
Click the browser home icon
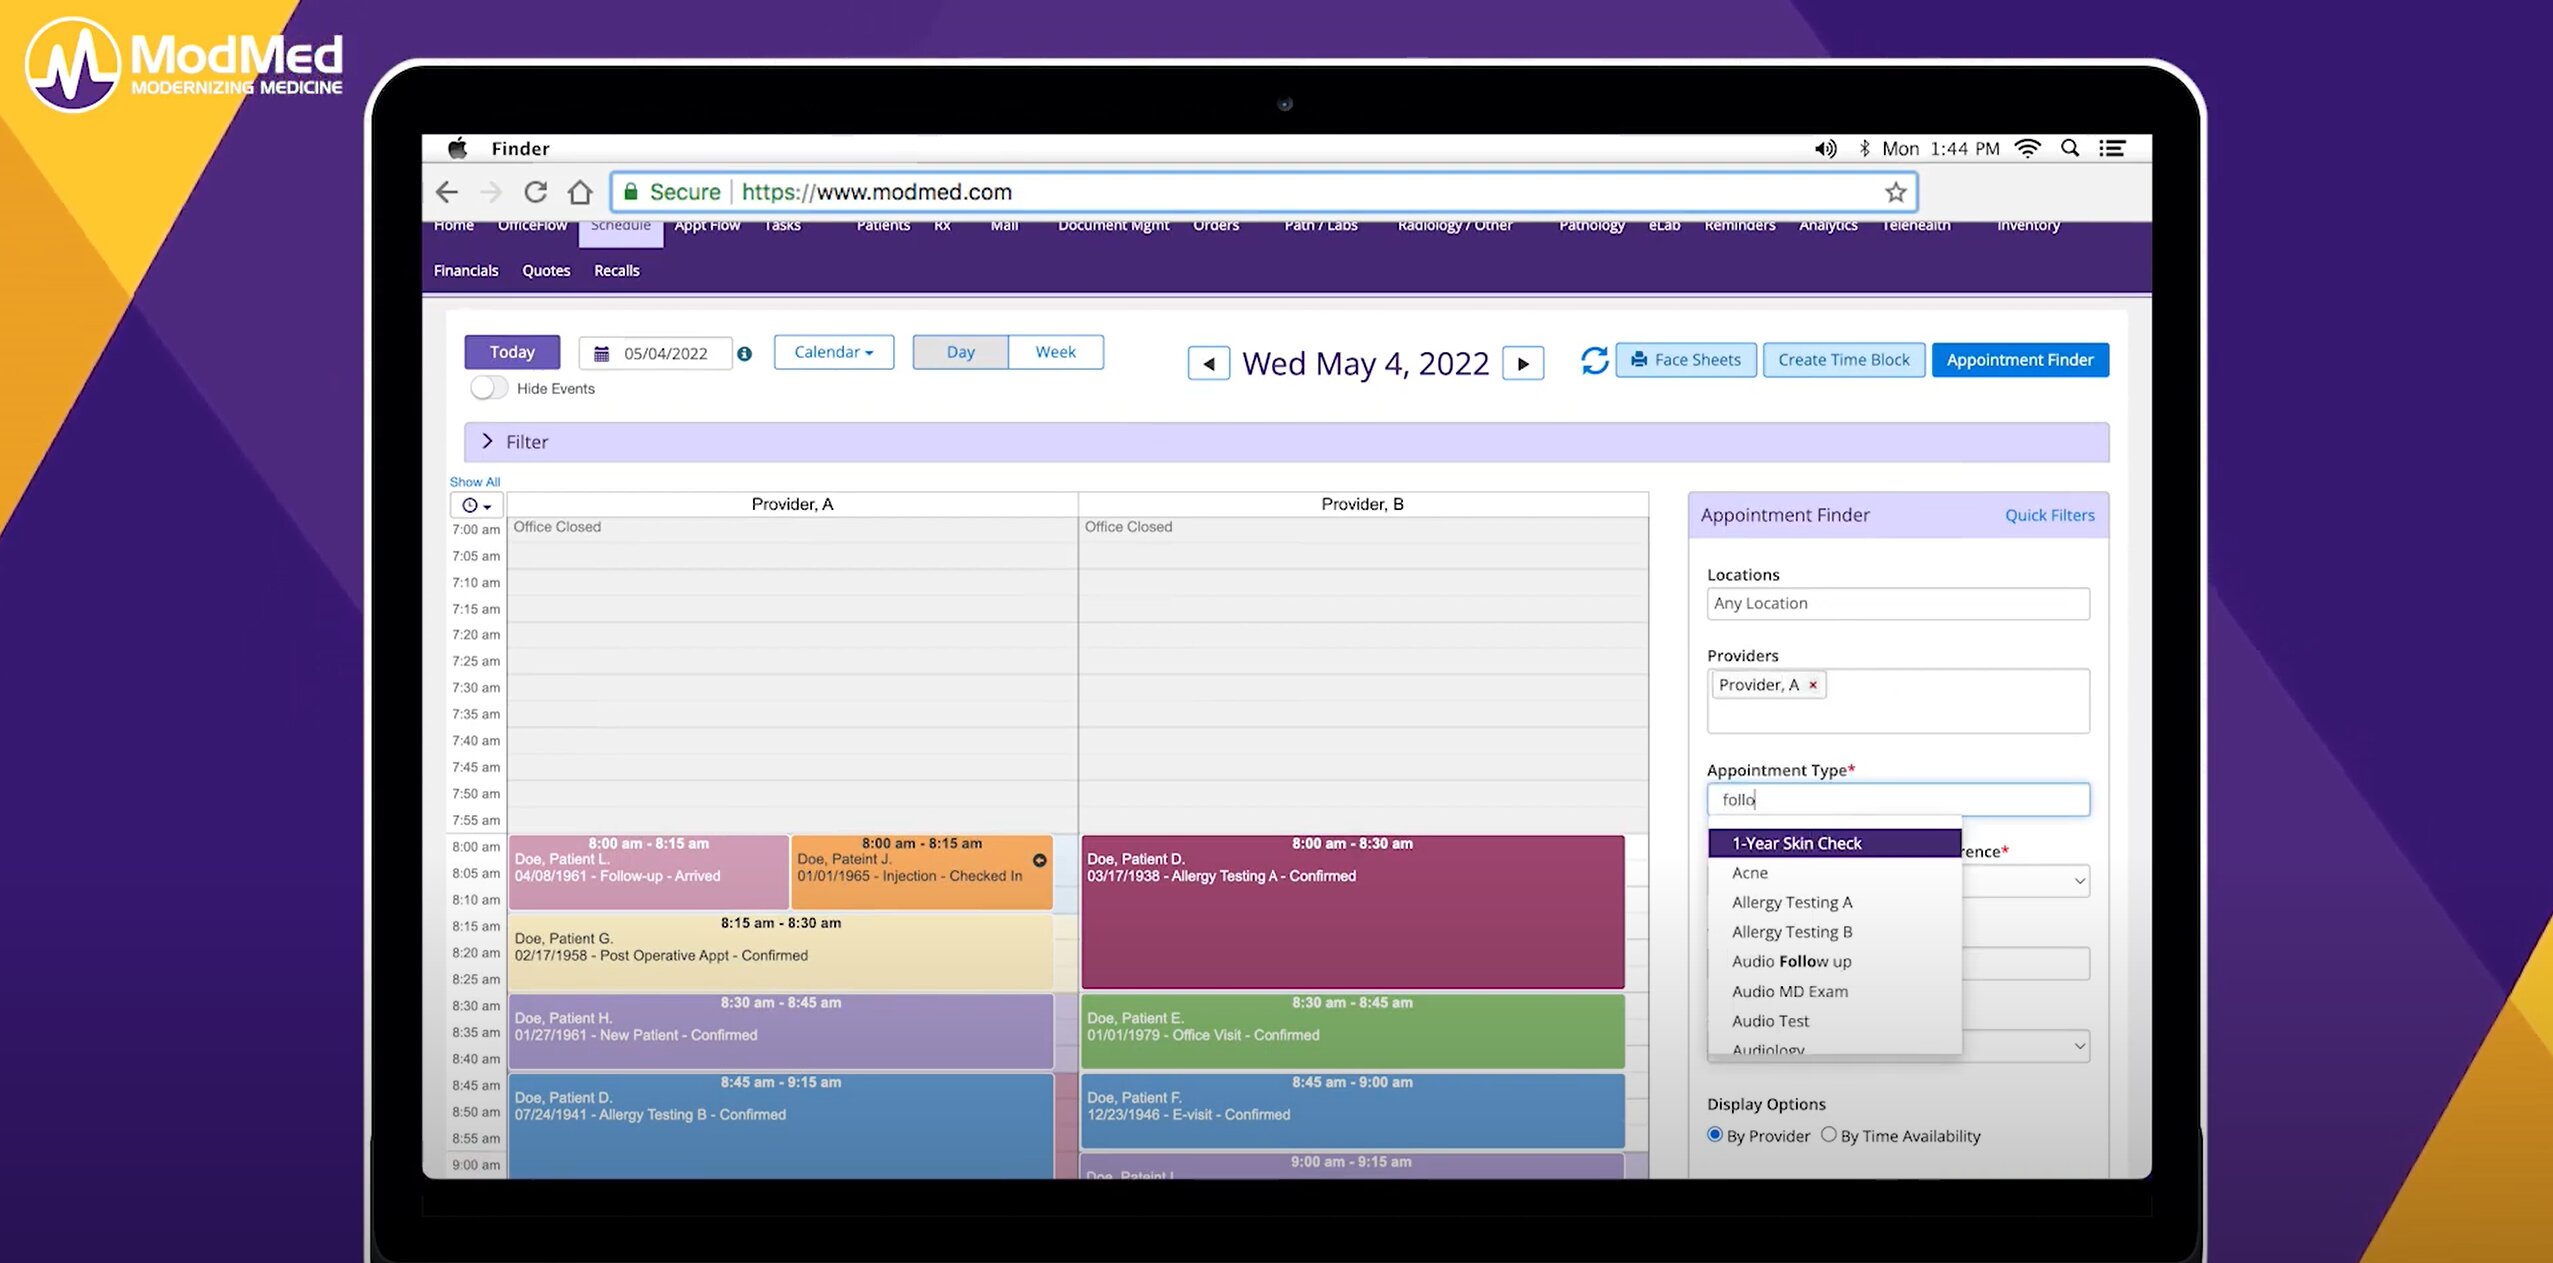click(580, 192)
